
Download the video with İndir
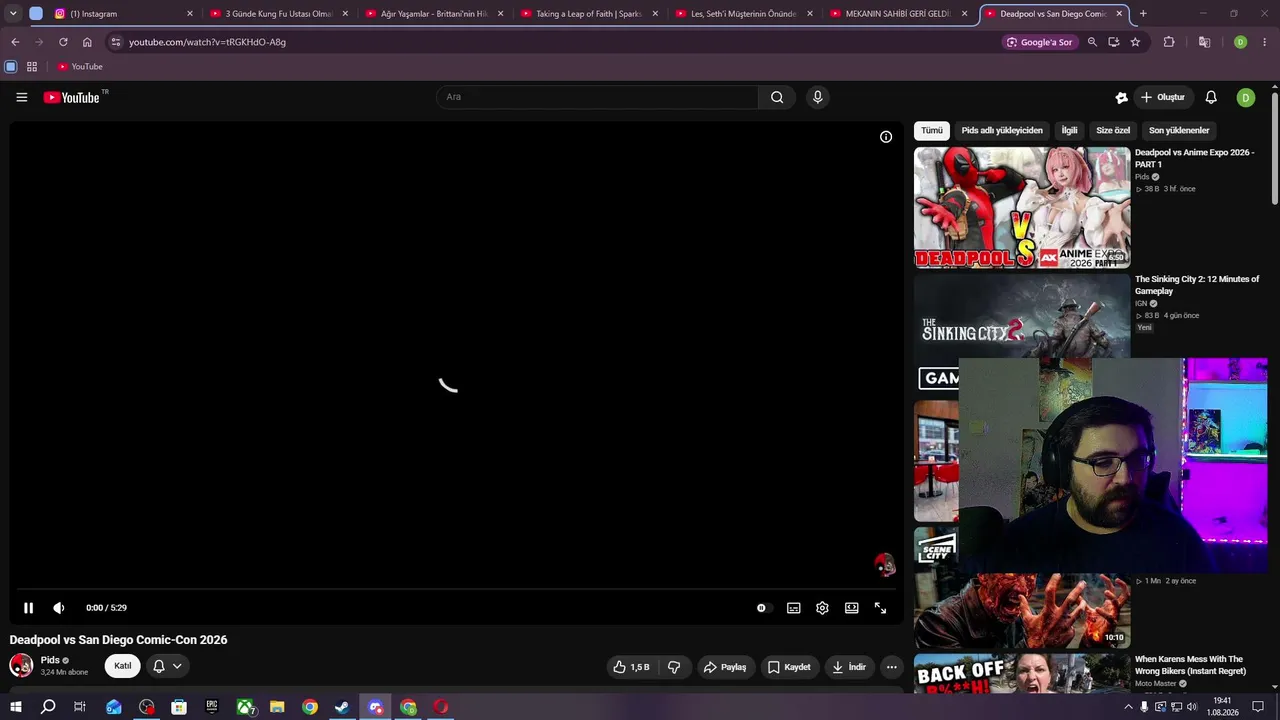849,667
